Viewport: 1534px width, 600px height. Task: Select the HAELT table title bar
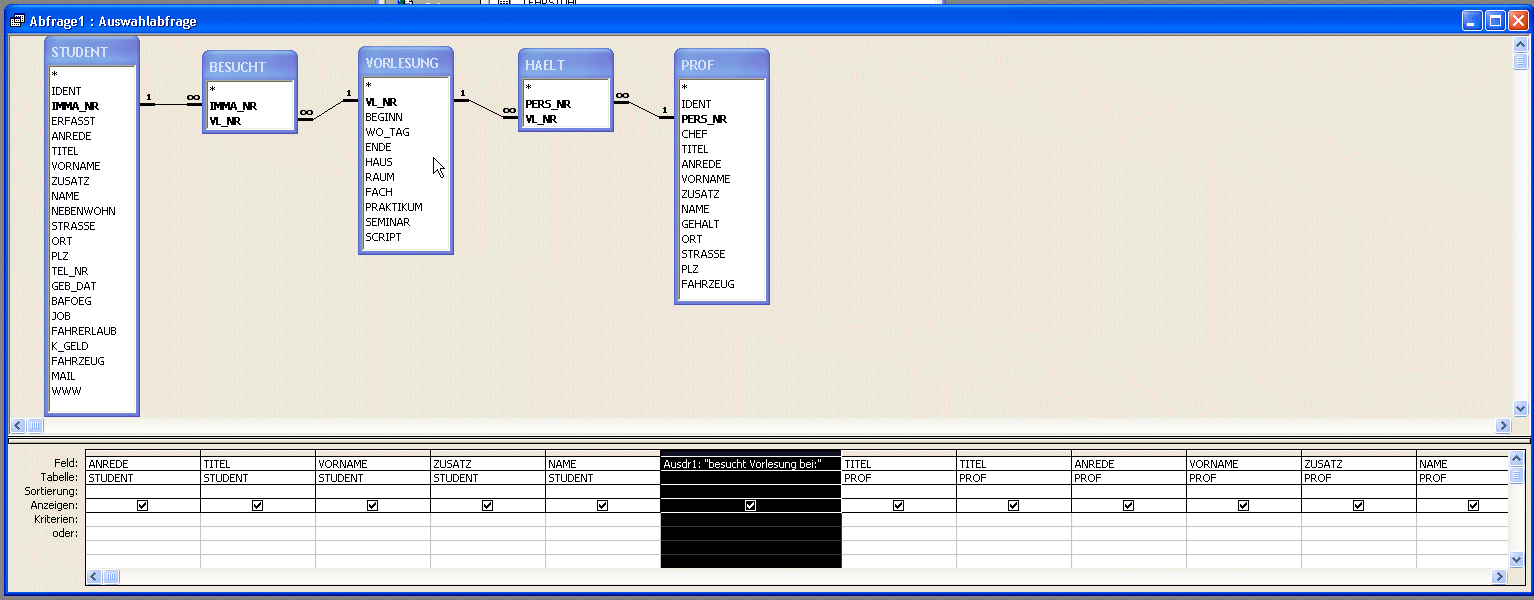(x=566, y=65)
